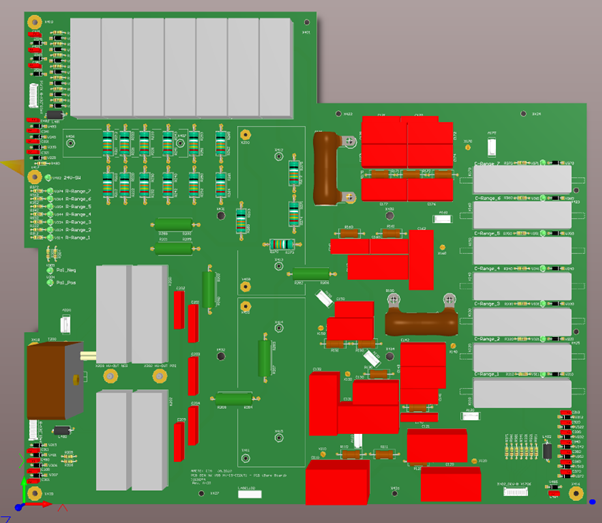Select the 240-SW LED indicator
Image resolution: width=602 pixels, height=523 pixels.
(x=49, y=176)
